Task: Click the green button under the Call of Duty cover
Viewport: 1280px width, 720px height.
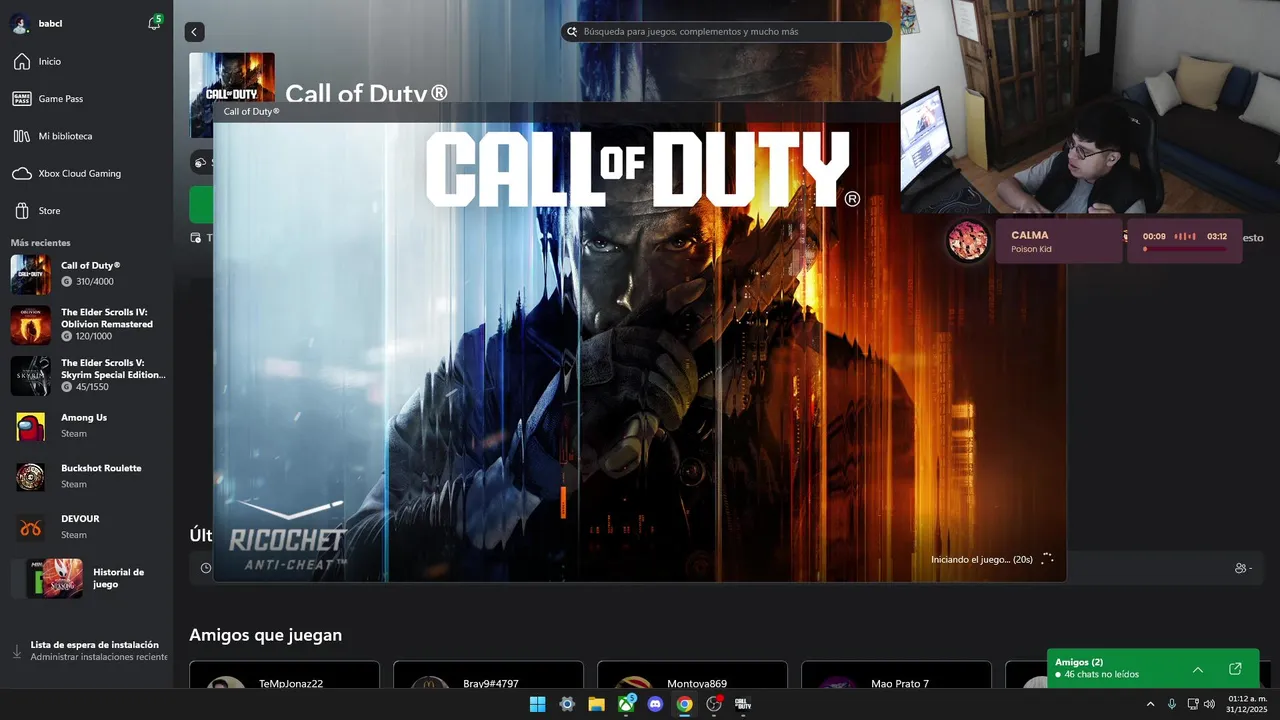Action: (x=201, y=204)
